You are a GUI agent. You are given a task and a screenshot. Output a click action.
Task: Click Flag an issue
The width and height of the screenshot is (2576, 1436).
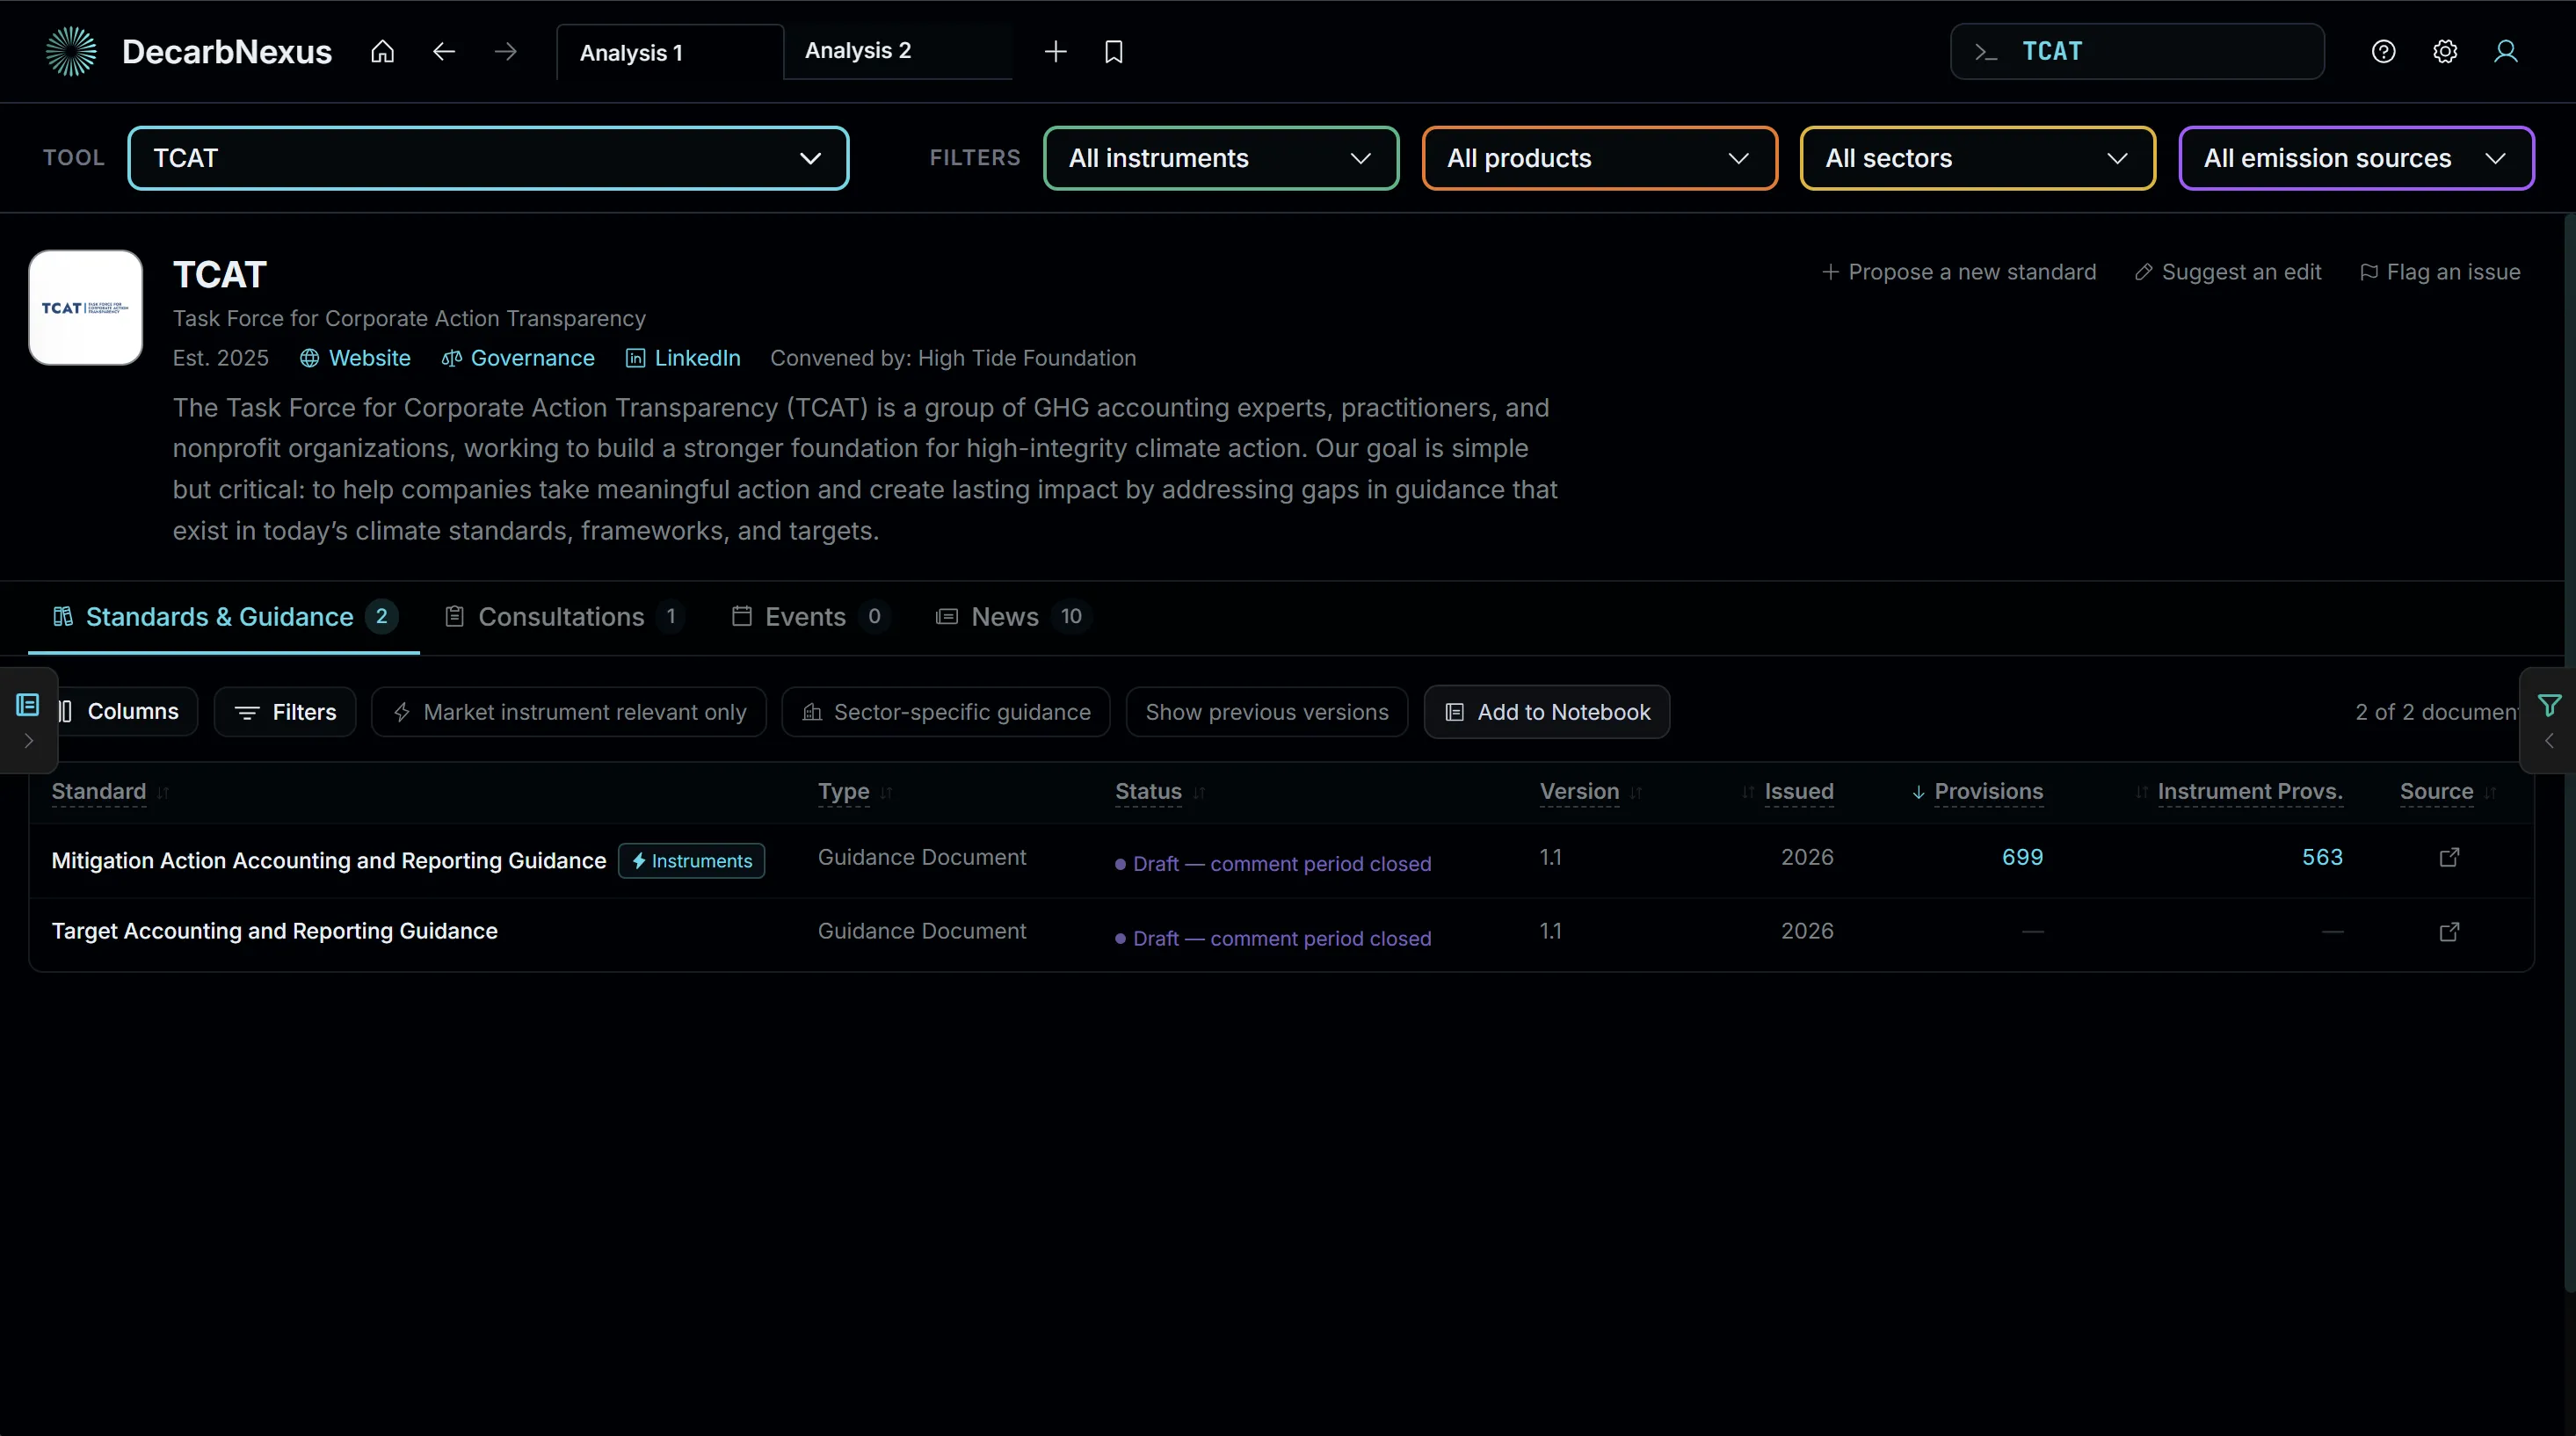(2440, 272)
